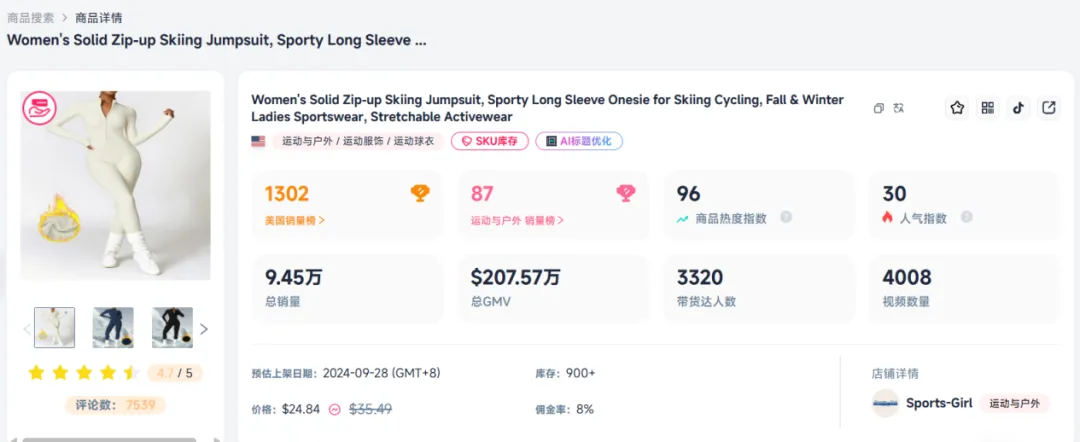Click the AI标题优化 button
This screenshot has height=442, width=1080.
579,141
